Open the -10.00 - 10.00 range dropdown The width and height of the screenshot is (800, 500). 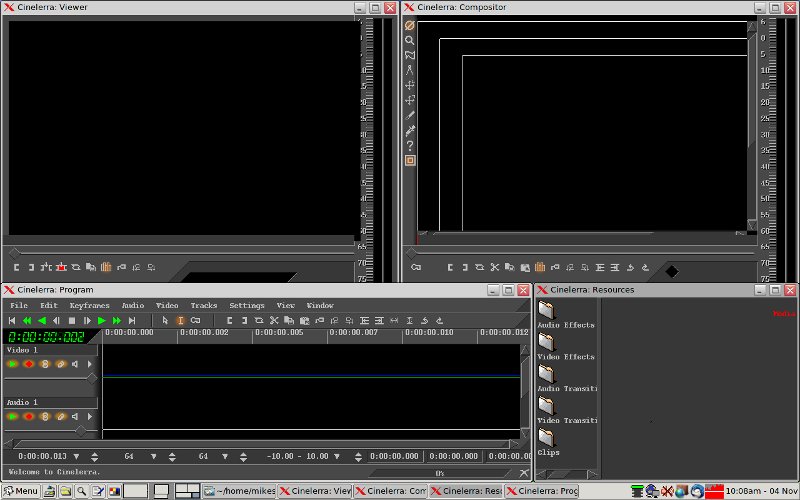[x=337, y=456]
